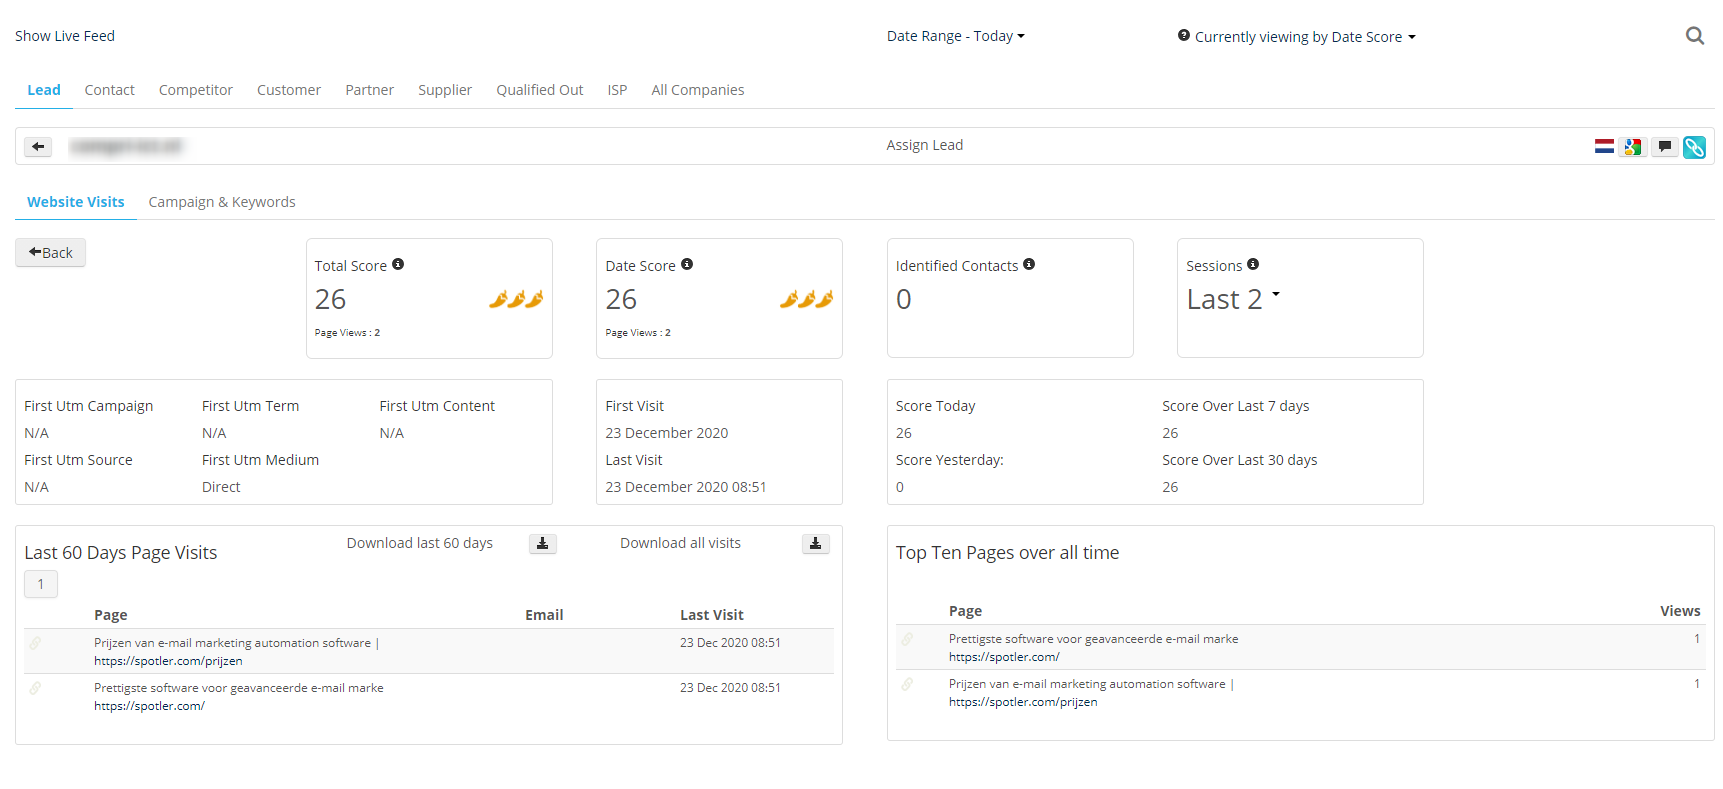Click the blurred lead company name

pyautogui.click(x=126, y=147)
